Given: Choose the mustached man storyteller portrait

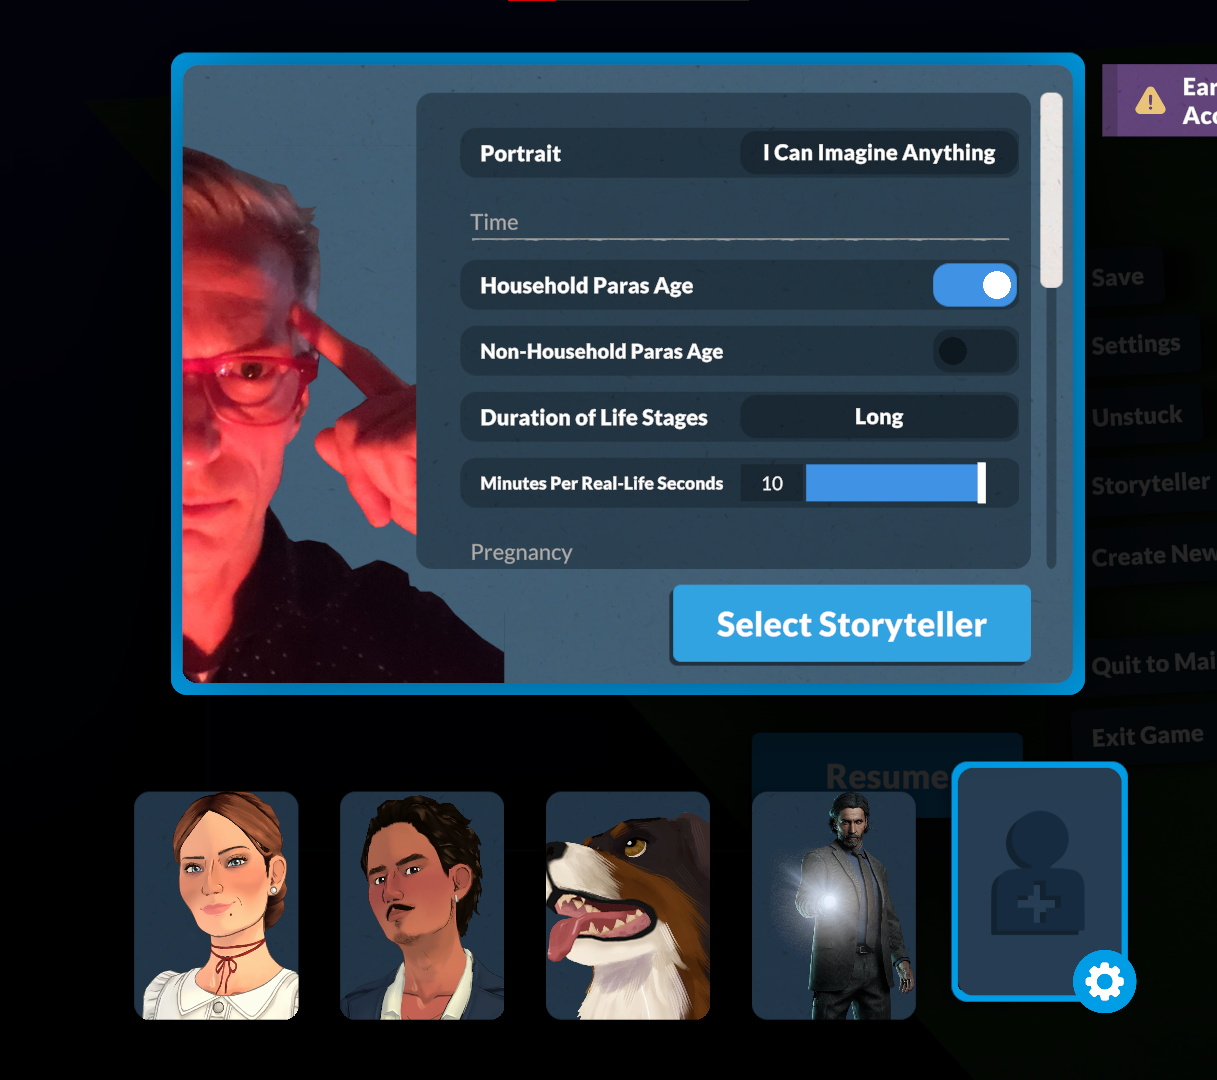Looking at the screenshot, I should tap(422, 905).
